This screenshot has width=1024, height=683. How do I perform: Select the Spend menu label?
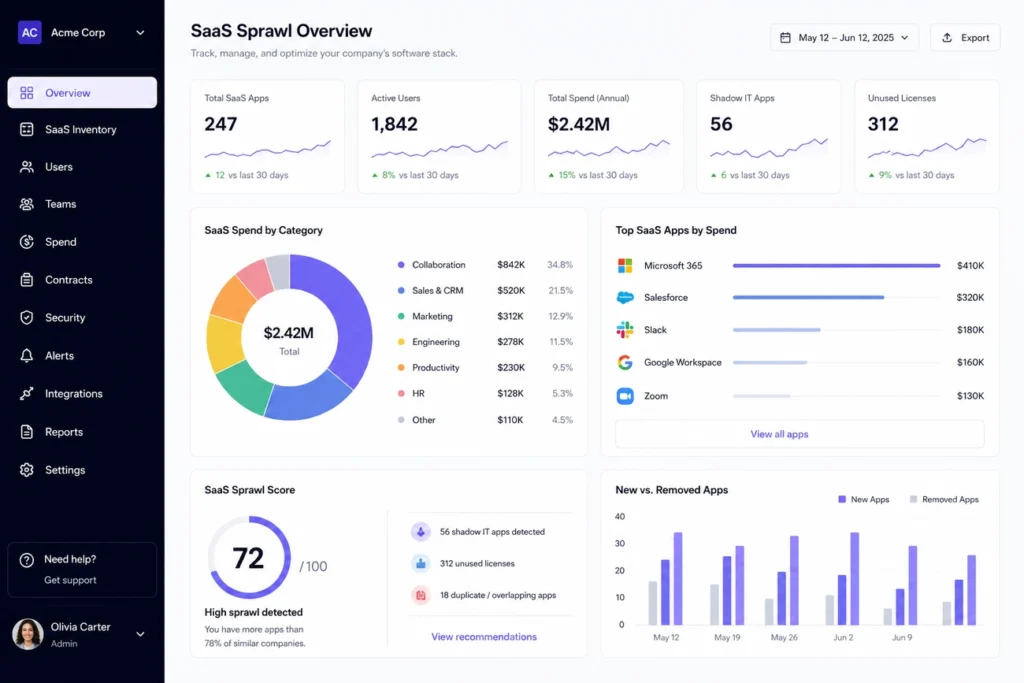(61, 242)
